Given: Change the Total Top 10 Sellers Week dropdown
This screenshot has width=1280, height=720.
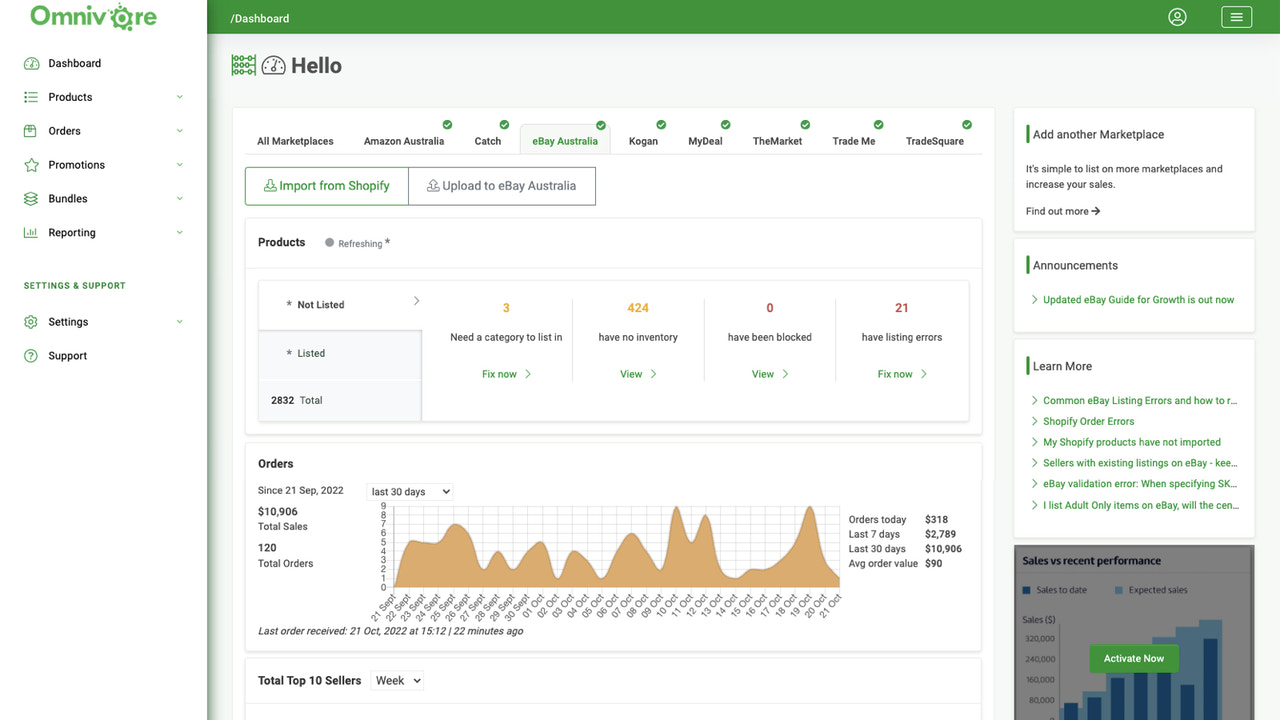Looking at the screenshot, I should pos(396,680).
